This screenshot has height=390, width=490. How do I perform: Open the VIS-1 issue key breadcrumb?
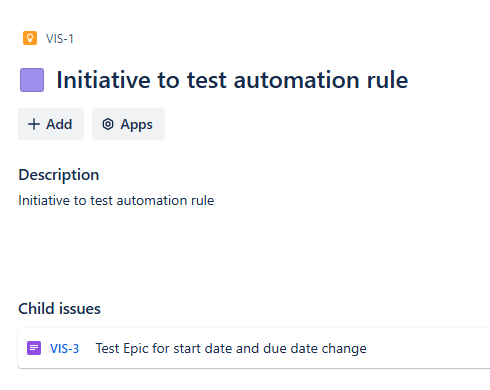[60, 39]
